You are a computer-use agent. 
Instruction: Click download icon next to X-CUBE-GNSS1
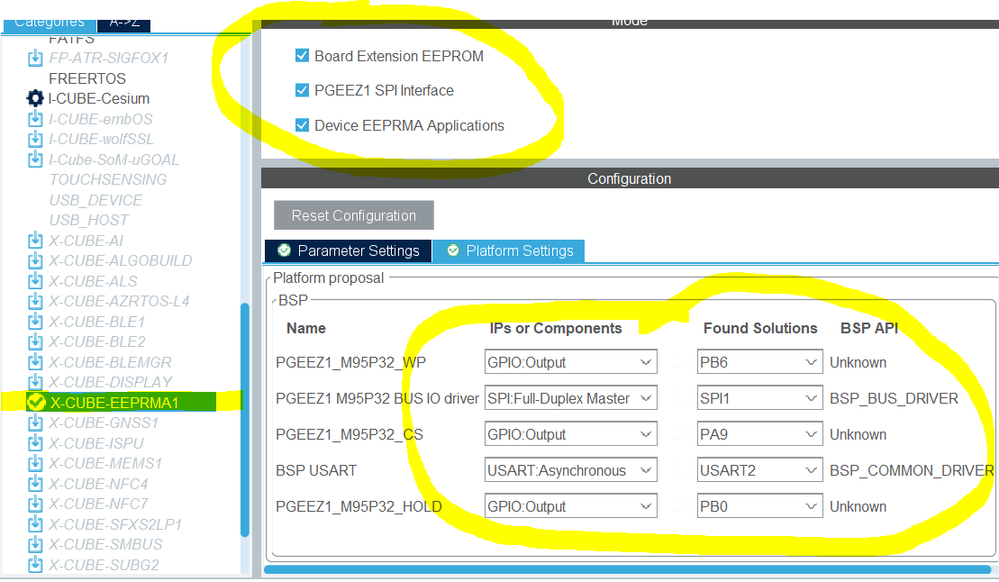[35, 423]
